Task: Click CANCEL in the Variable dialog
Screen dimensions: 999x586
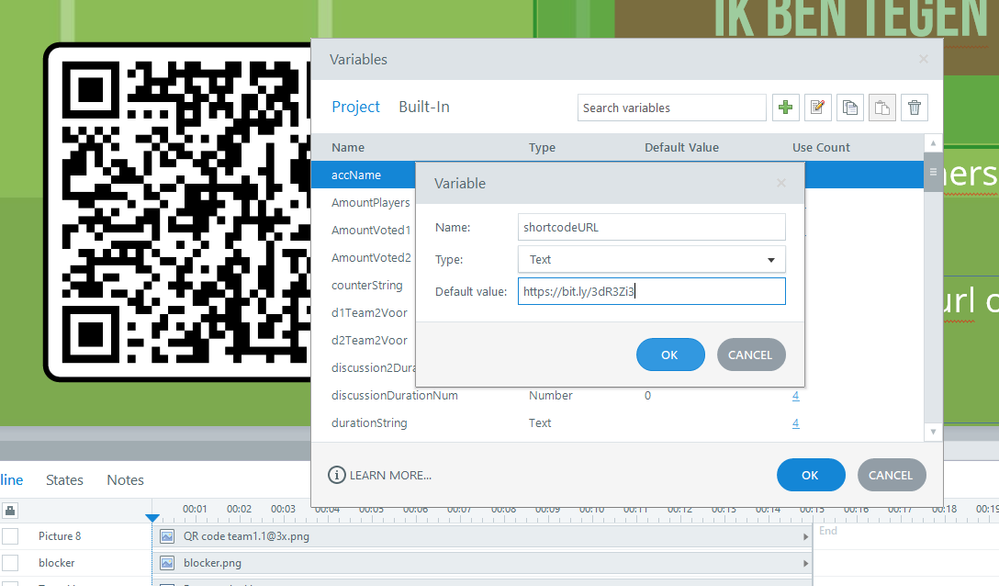Action: click(751, 355)
